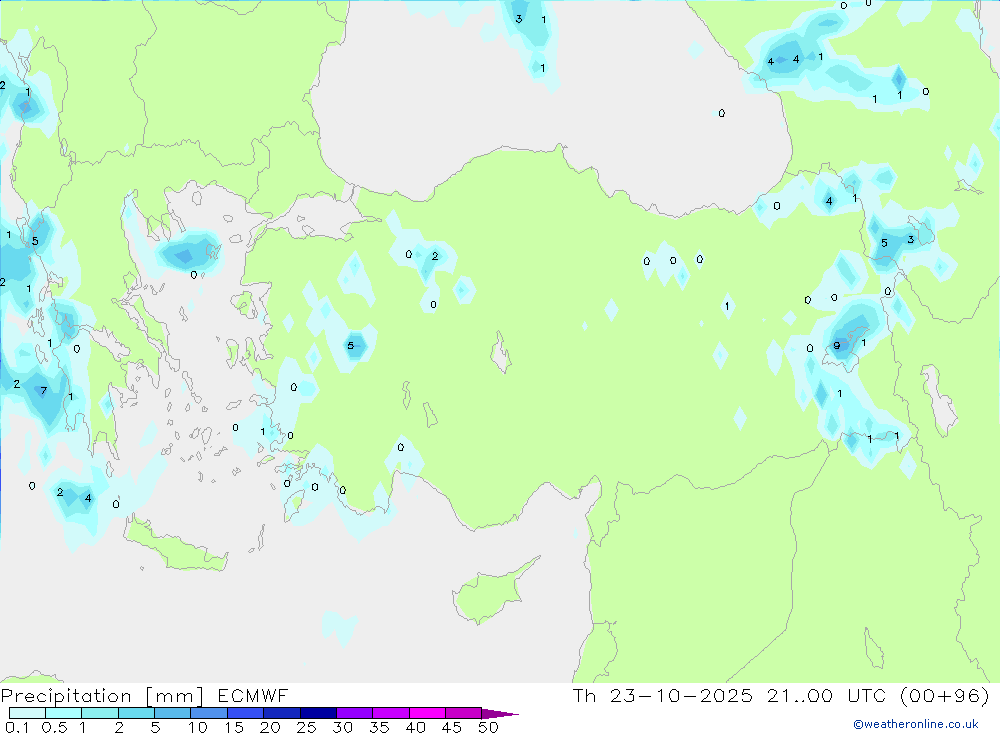Image resolution: width=1000 pixels, height=733 pixels.
Task: Click the '15' legend scale label
Action: (234, 727)
